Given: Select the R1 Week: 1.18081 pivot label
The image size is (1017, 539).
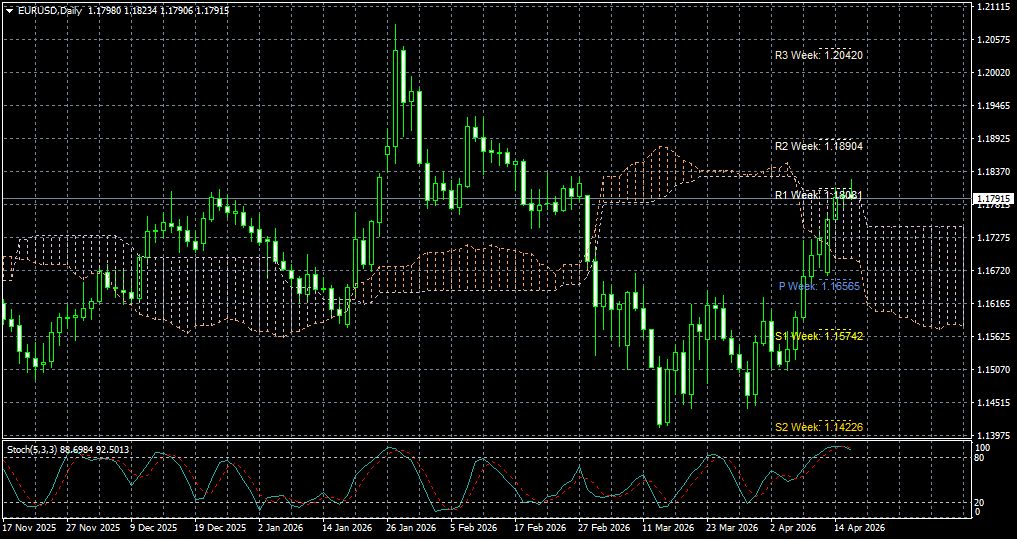Looking at the screenshot, I should point(819,195).
